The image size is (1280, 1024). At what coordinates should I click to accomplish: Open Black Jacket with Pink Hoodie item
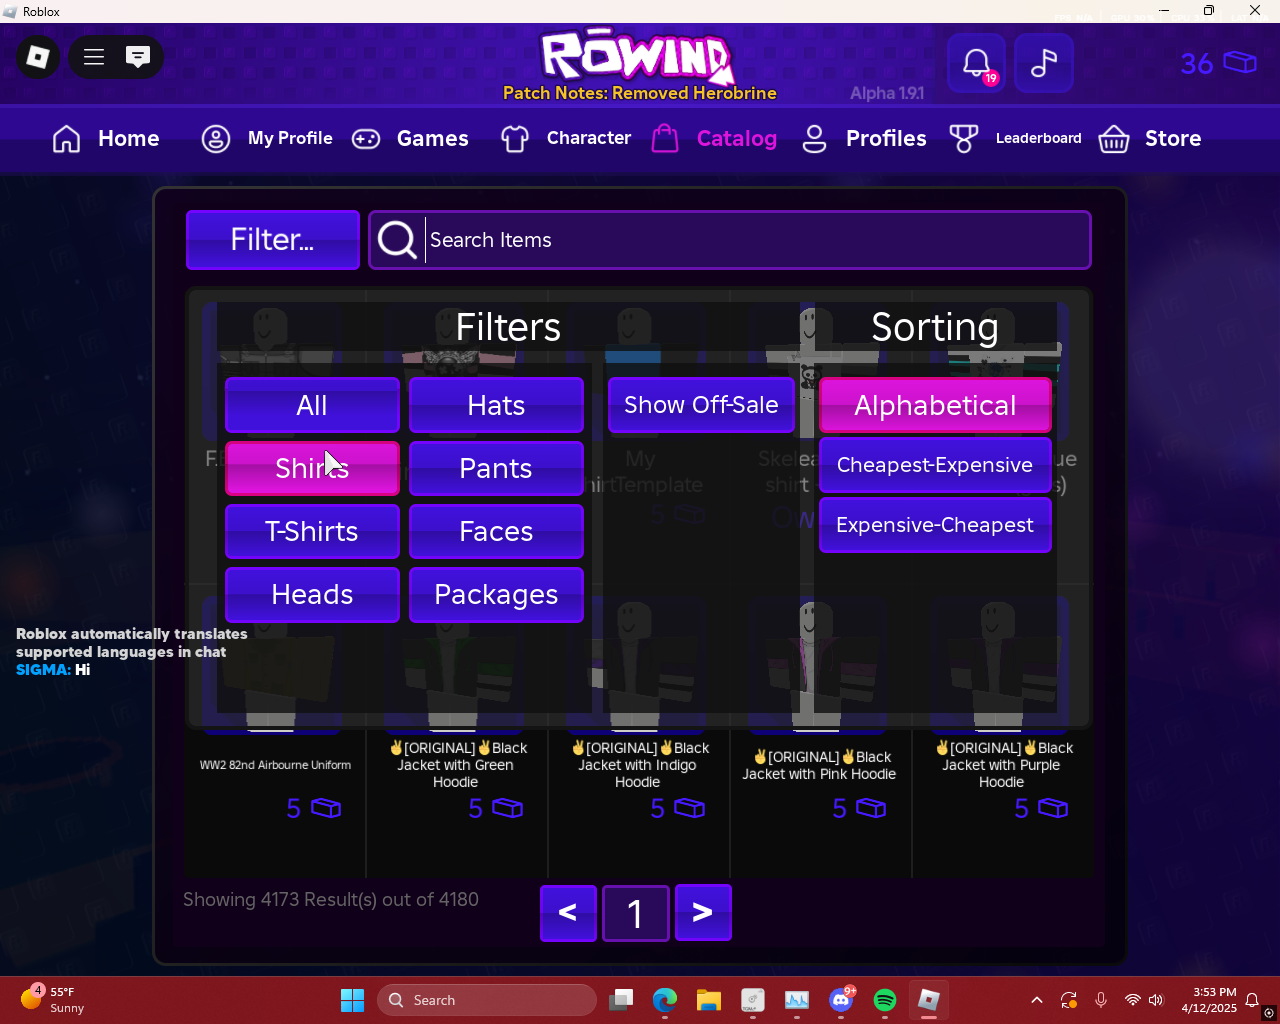coord(819,765)
